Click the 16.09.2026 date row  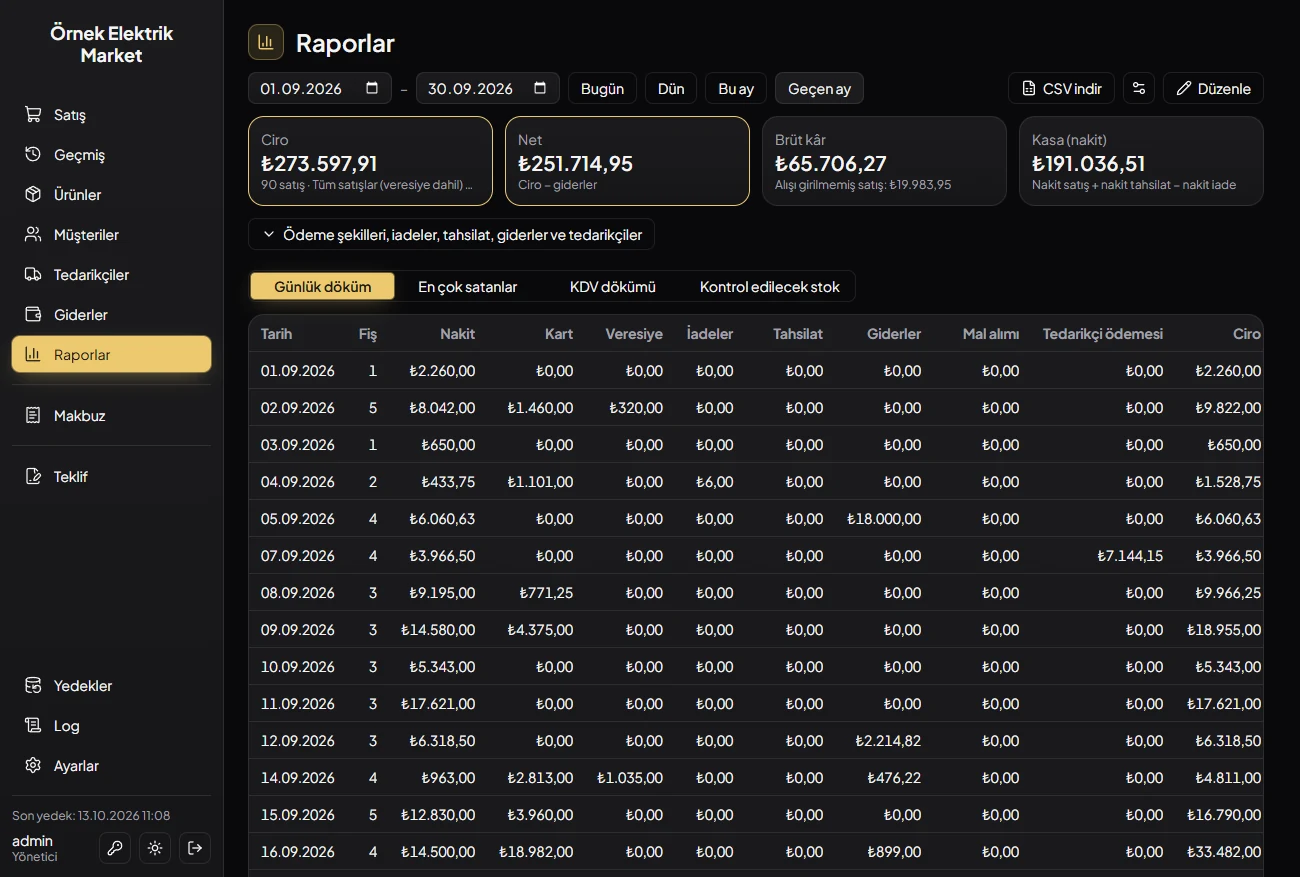tap(756, 852)
